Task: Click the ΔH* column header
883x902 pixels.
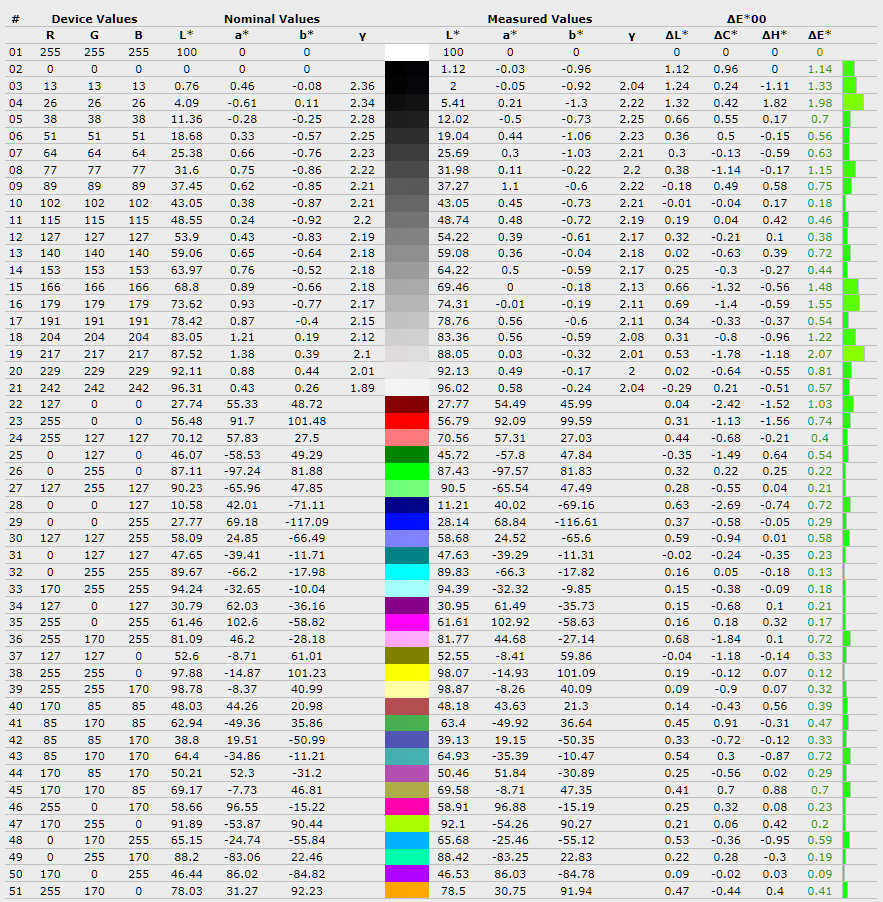Action: pyautogui.click(x=774, y=35)
